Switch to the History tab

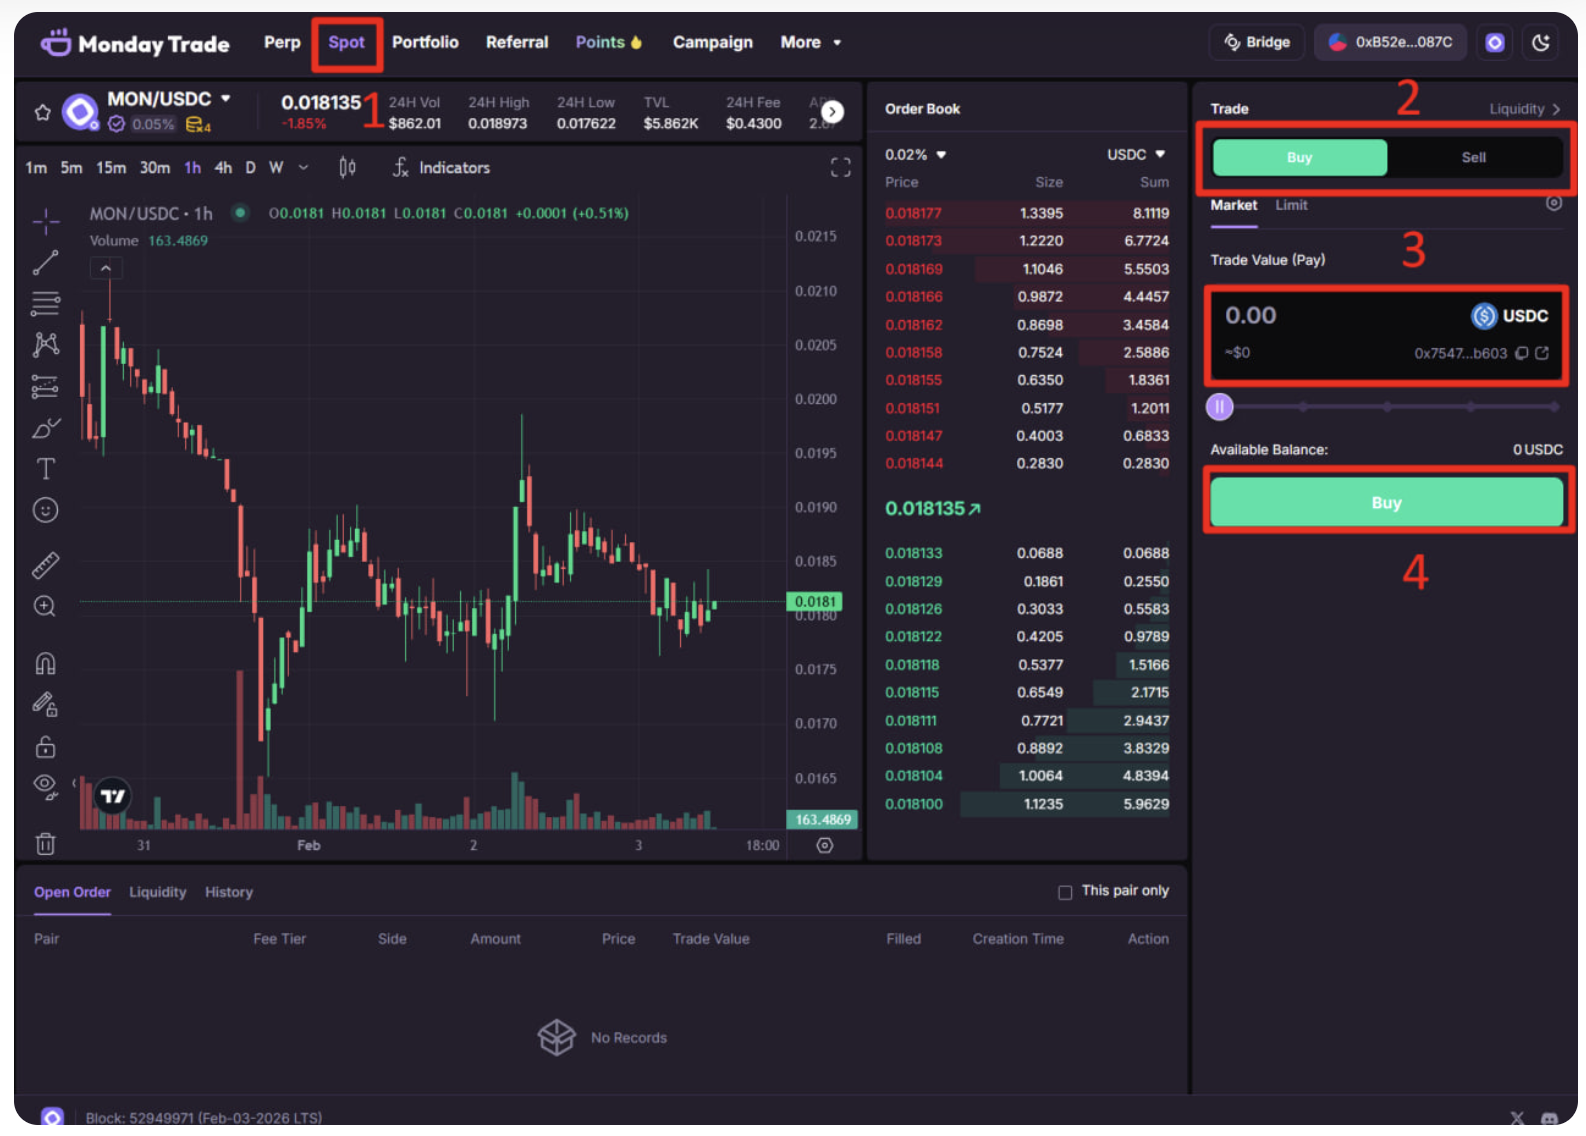229,892
